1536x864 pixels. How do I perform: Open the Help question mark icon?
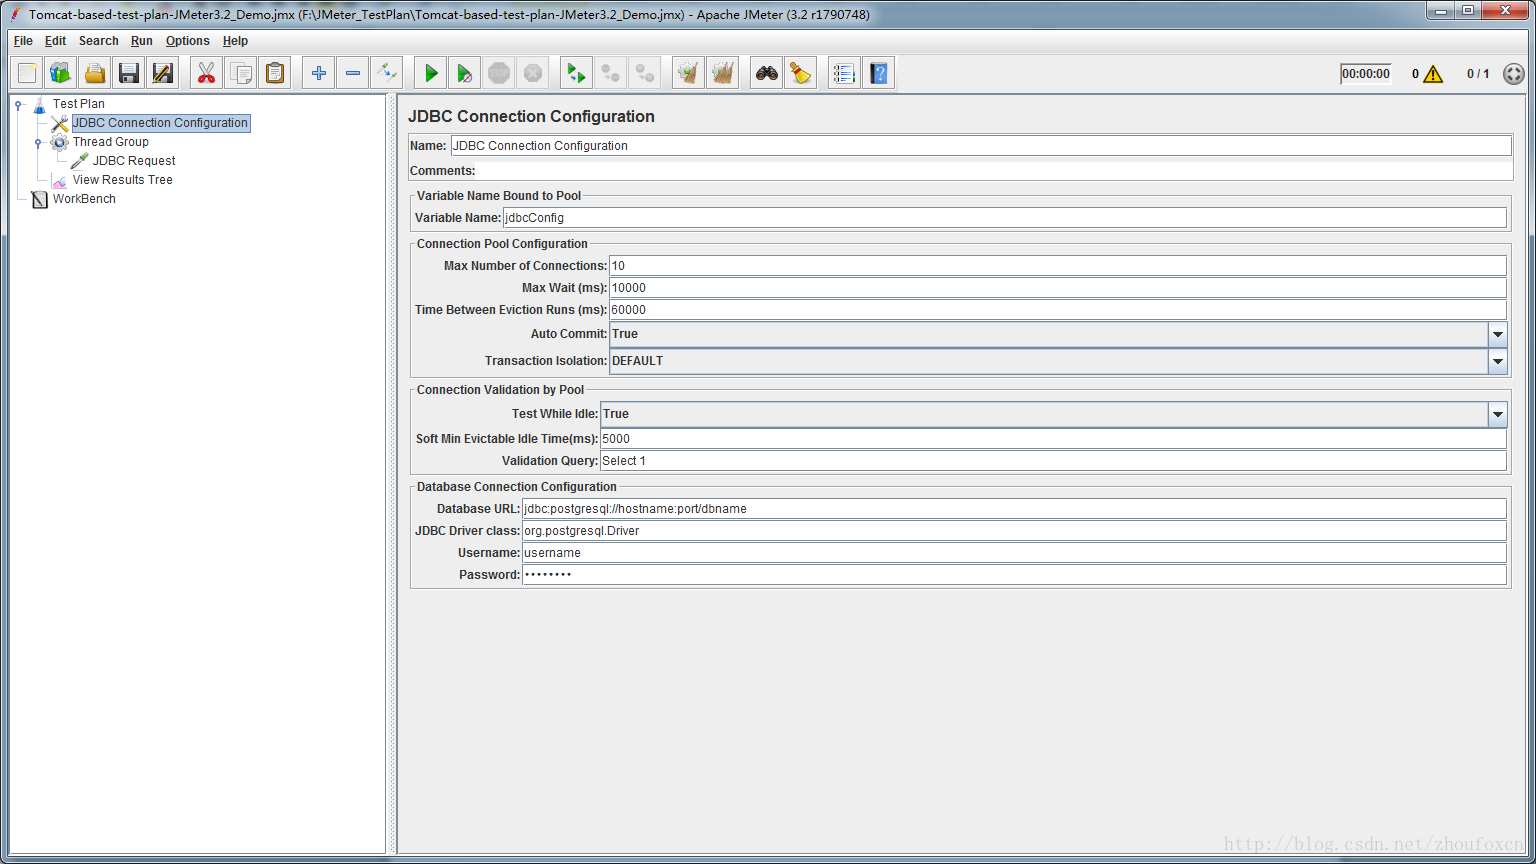[878, 73]
